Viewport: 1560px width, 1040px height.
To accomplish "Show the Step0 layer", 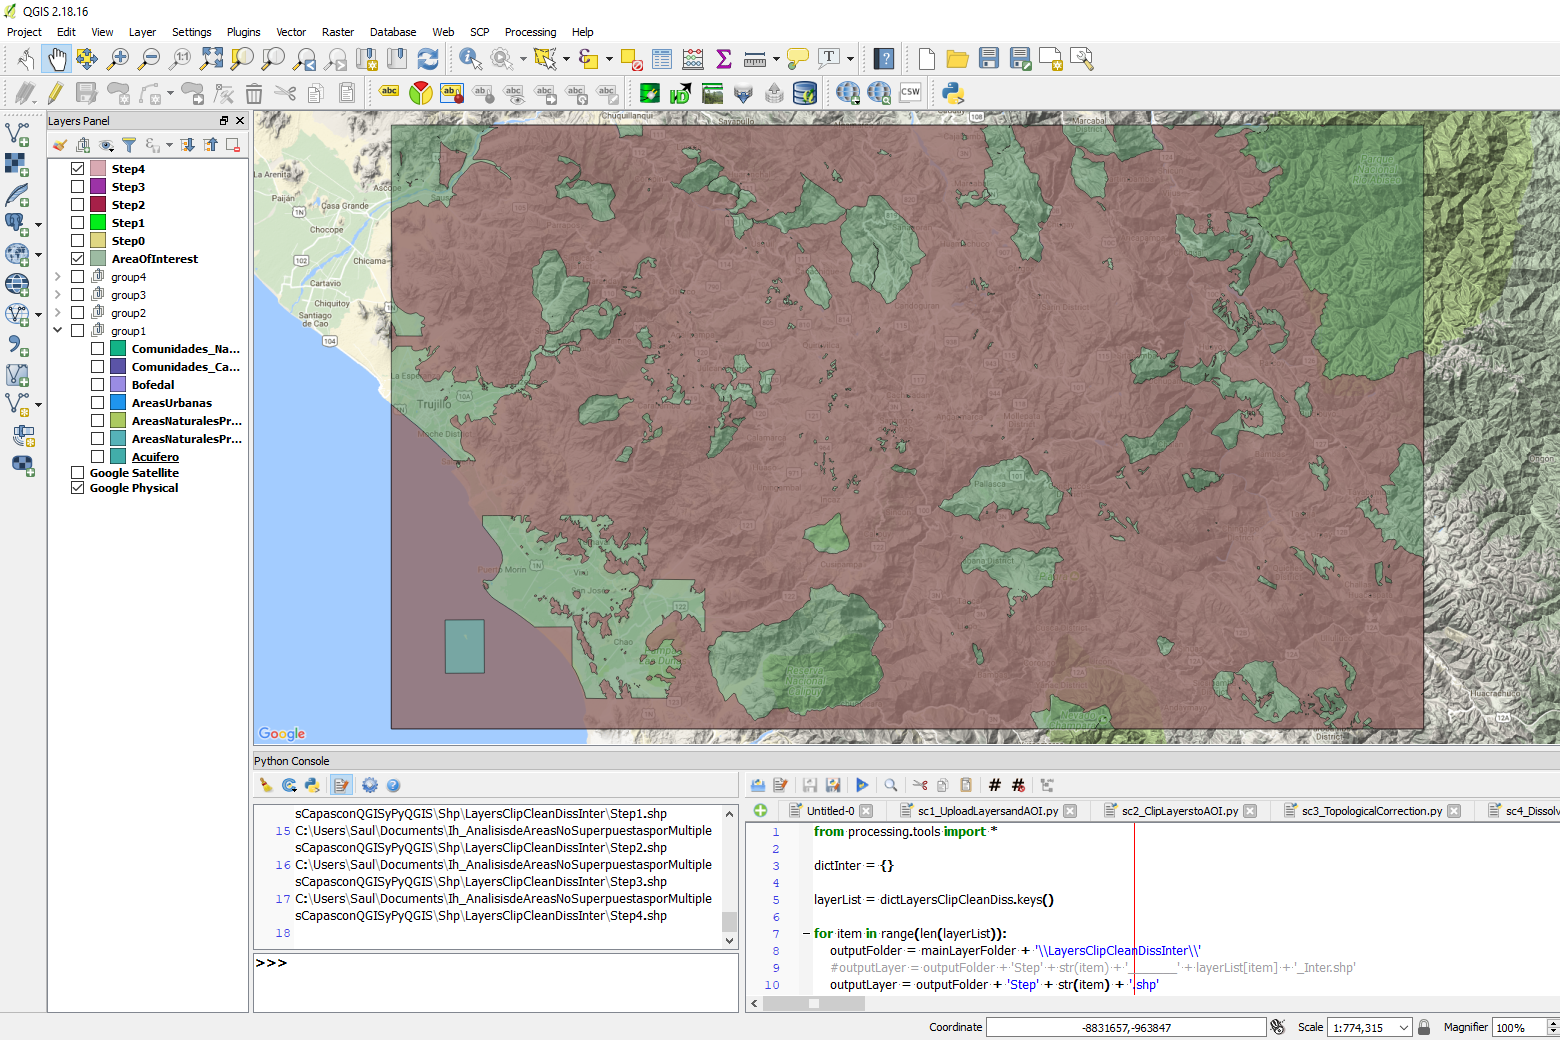I will (78, 241).
